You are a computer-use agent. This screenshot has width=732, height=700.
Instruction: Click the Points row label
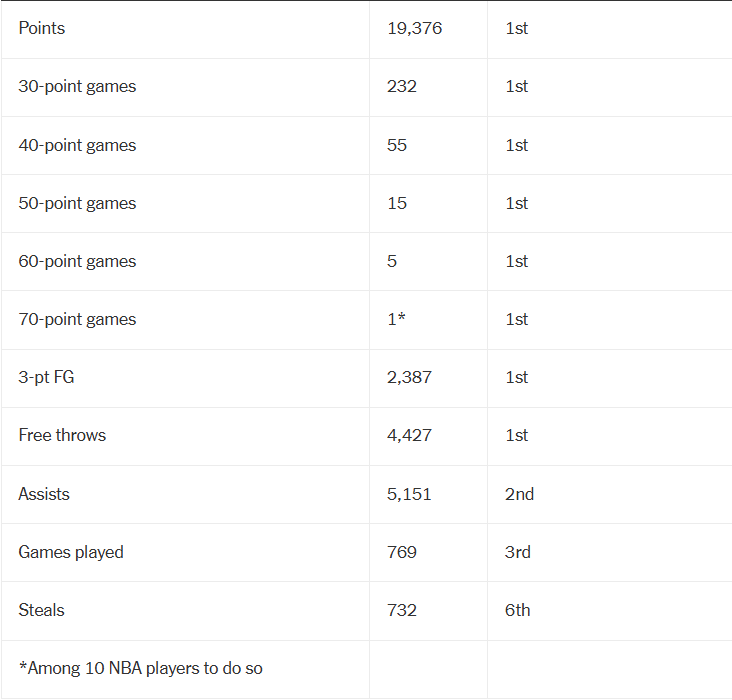42,28
